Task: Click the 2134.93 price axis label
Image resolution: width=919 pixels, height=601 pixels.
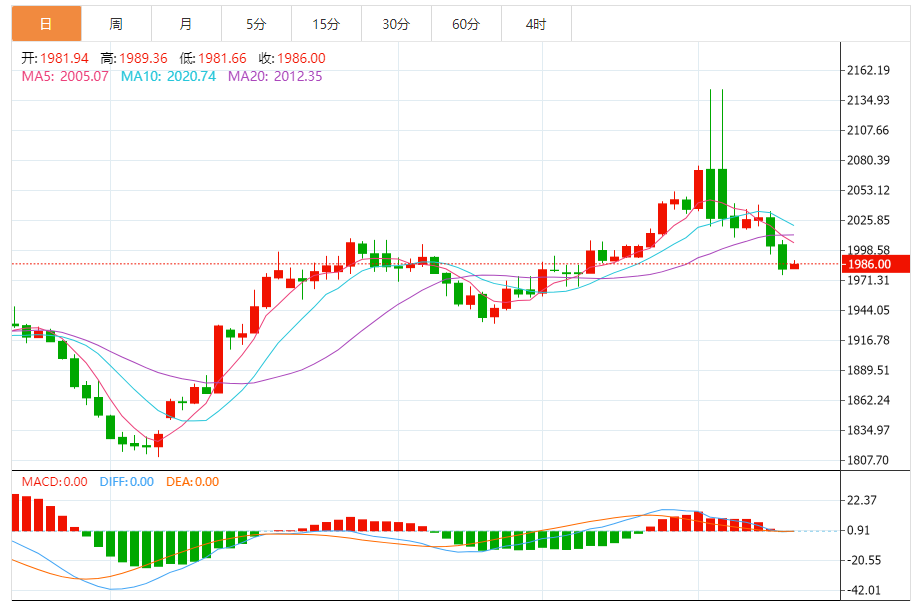Action: click(x=868, y=100)
